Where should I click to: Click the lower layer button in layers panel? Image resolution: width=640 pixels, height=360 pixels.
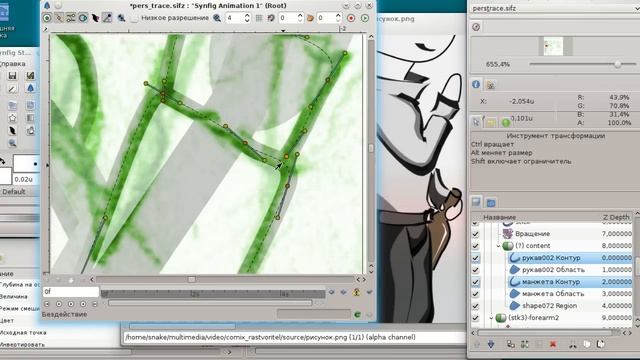[x=491, y=344]
